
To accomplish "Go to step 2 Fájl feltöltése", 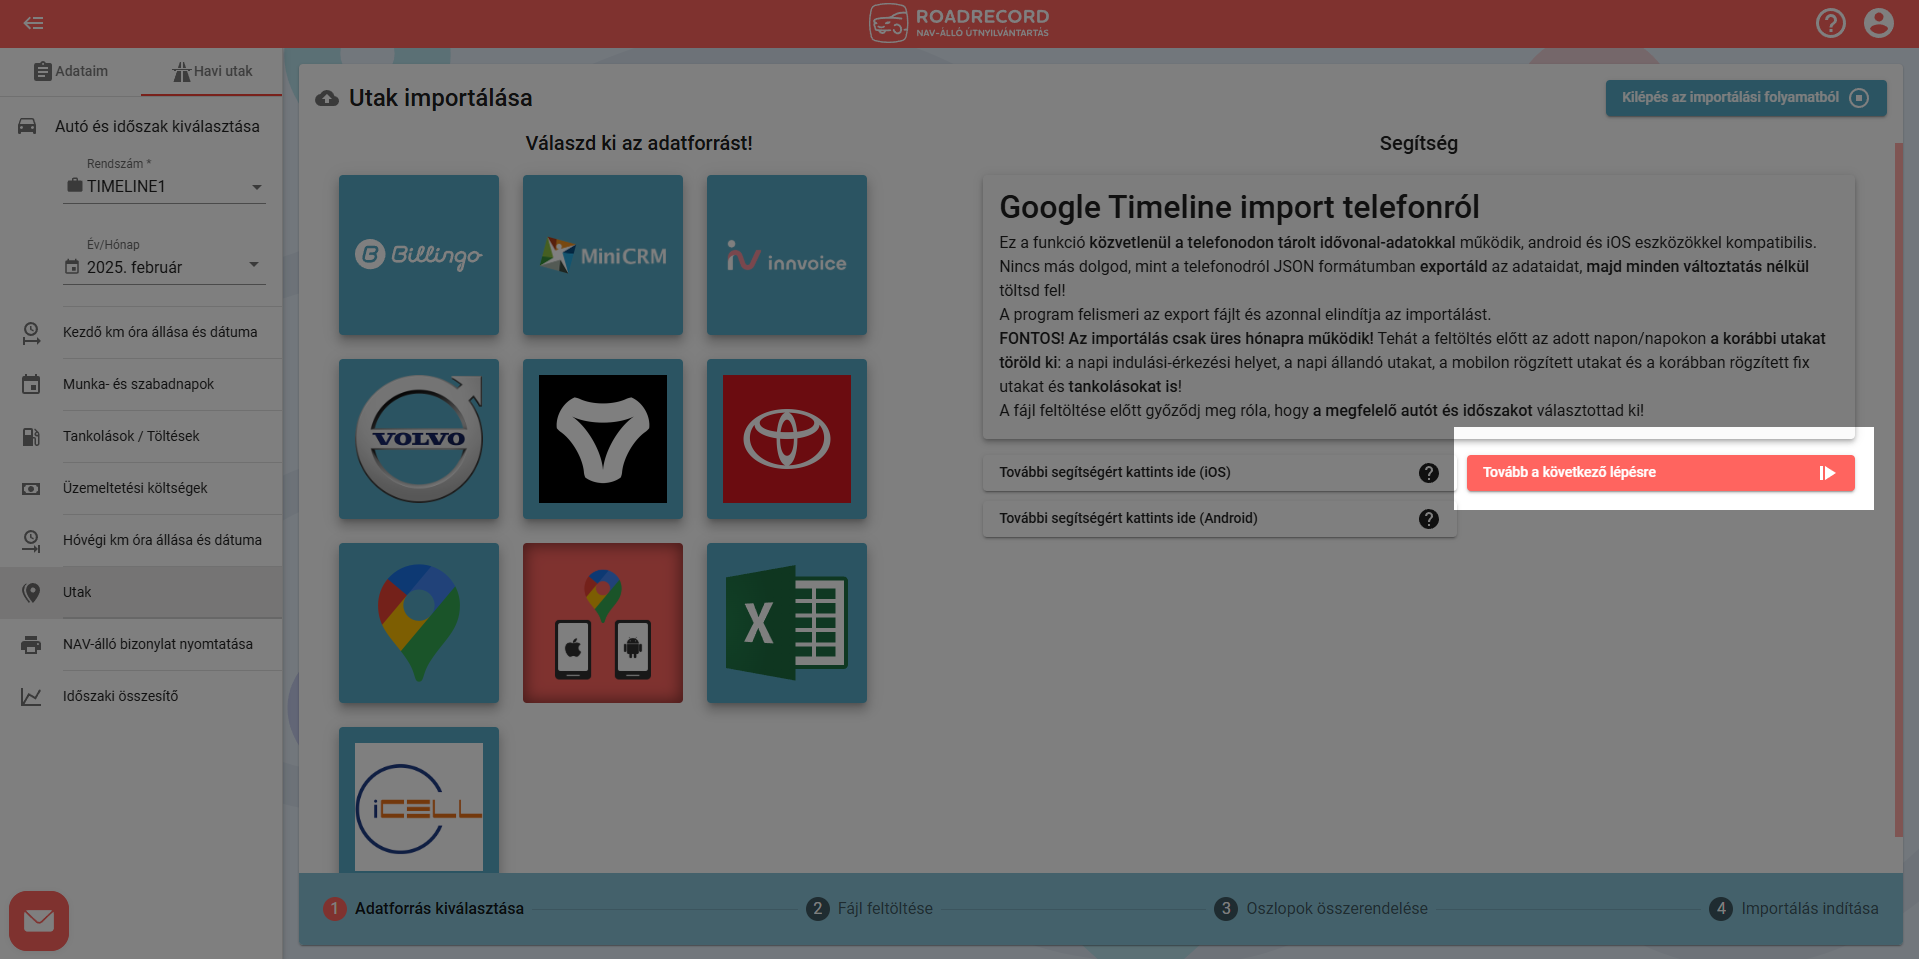I will point(869,908).
